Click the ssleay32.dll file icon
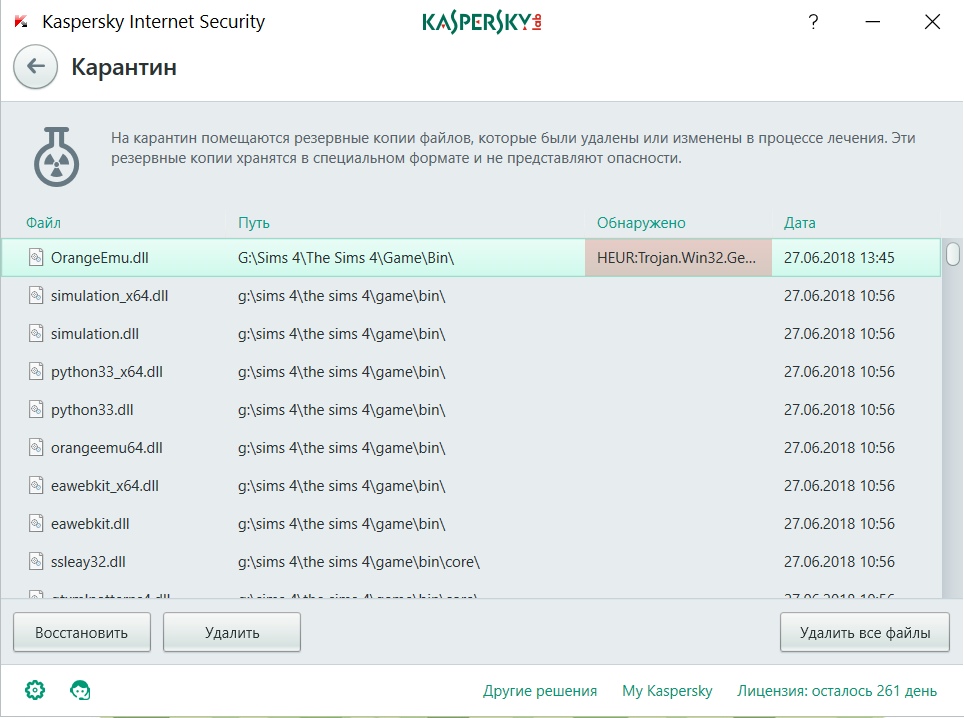 click(x=36, y=562)
